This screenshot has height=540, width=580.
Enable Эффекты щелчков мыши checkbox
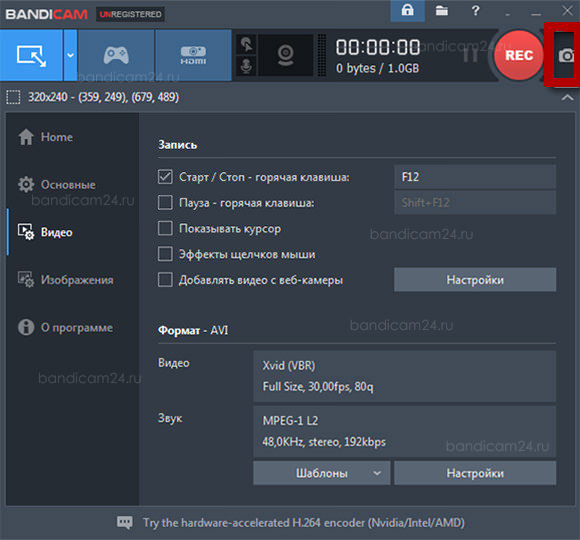[165, 254]
